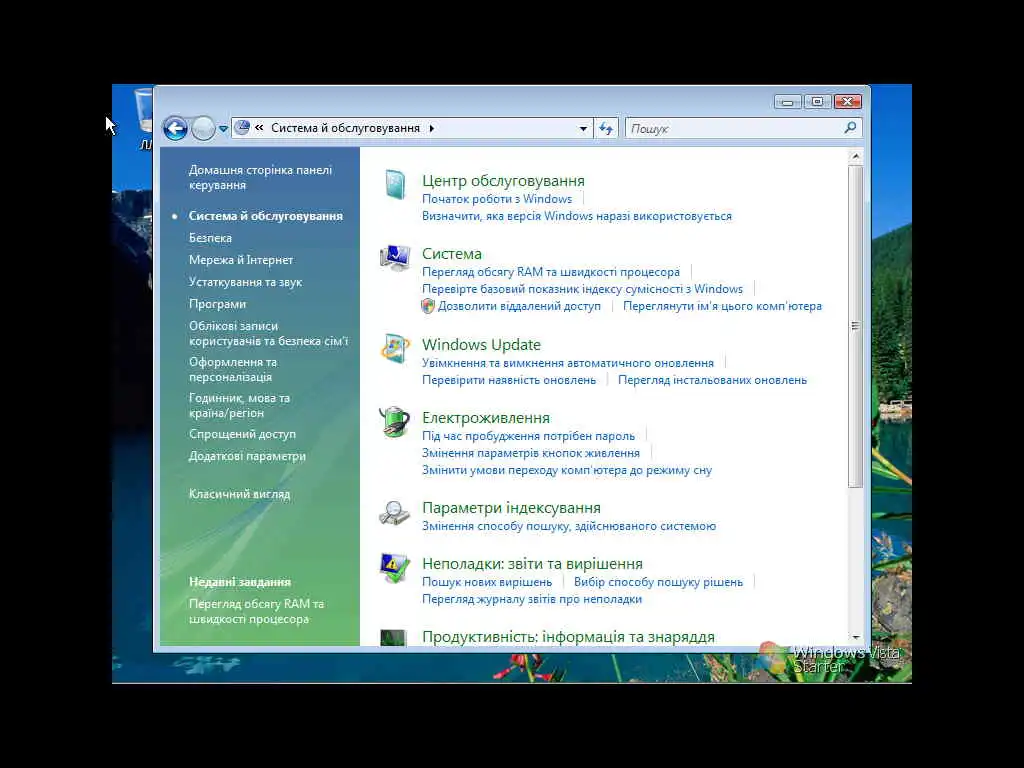Click 'Змінити умови переходу комп'ютера до режиму сну'
Screen dimensions: 1024x768
tap(567, 470)
